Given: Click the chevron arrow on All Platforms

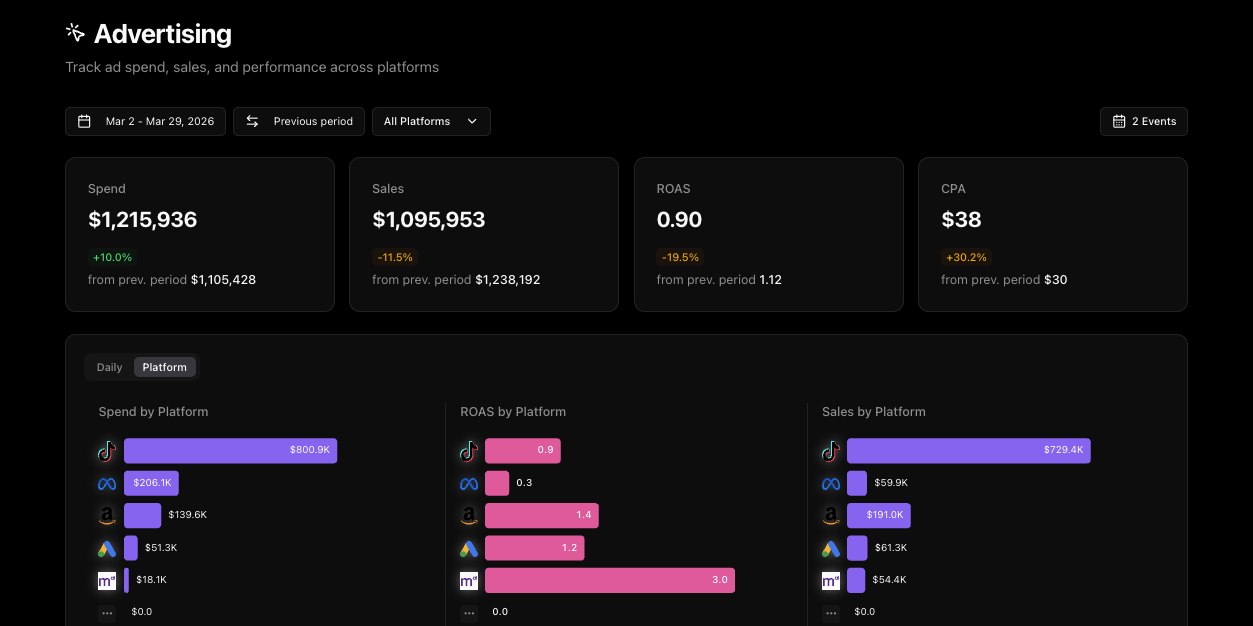Looking at the screenshot, I should (472, 121).
